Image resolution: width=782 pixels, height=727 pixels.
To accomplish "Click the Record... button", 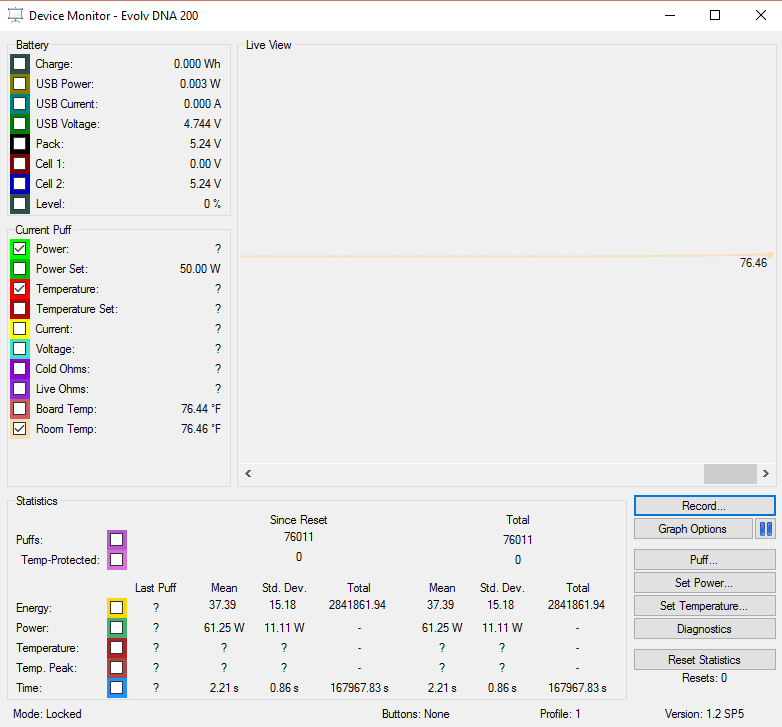I will [704, 506].
